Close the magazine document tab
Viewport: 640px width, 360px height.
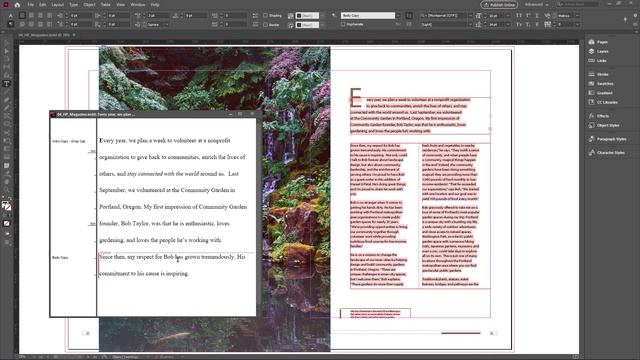click(74, 35)
